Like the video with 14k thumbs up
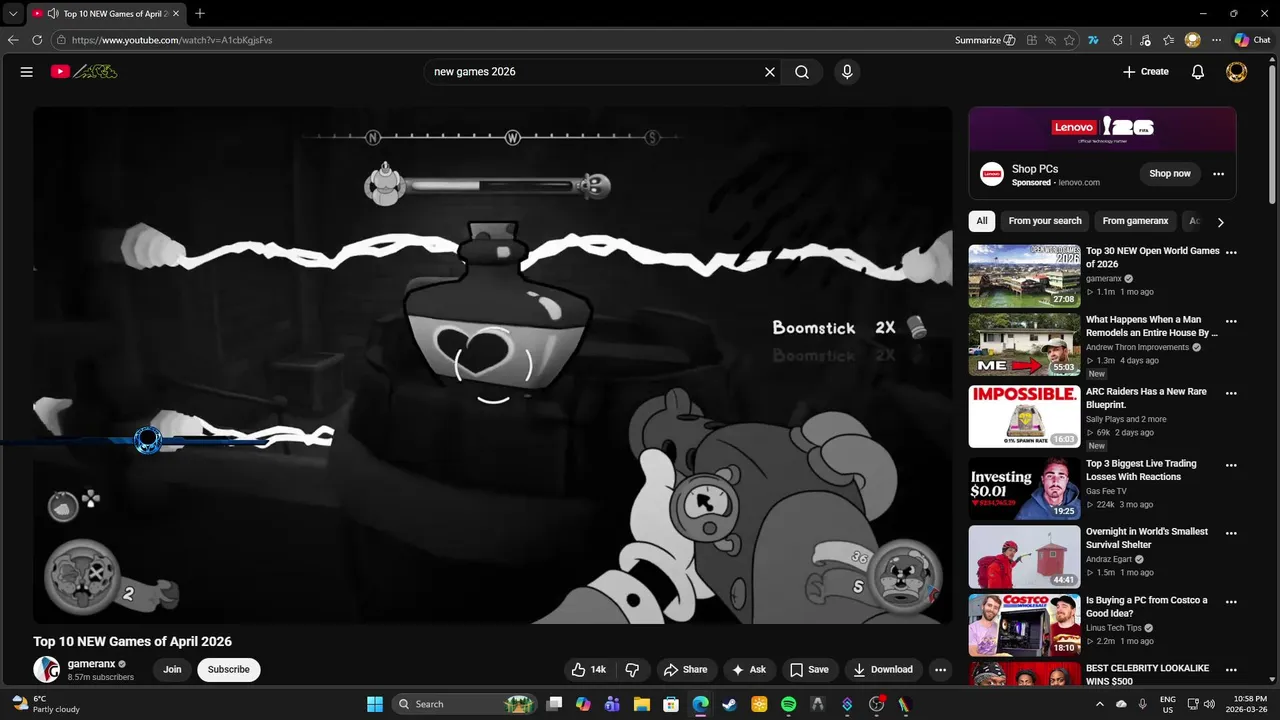 coord(589,670)
